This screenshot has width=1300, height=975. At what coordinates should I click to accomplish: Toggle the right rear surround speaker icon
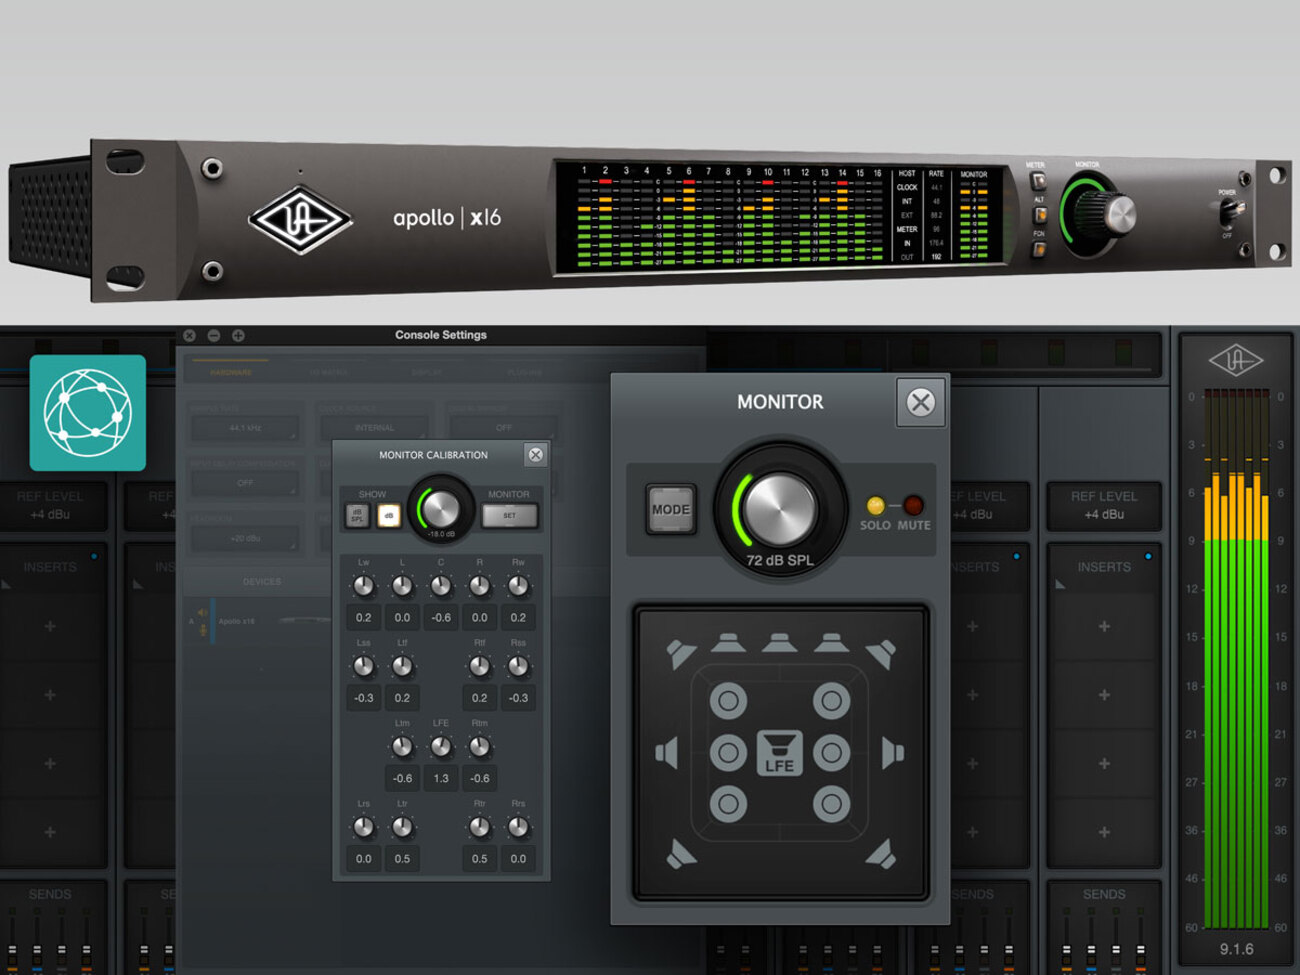pos(880,853)
